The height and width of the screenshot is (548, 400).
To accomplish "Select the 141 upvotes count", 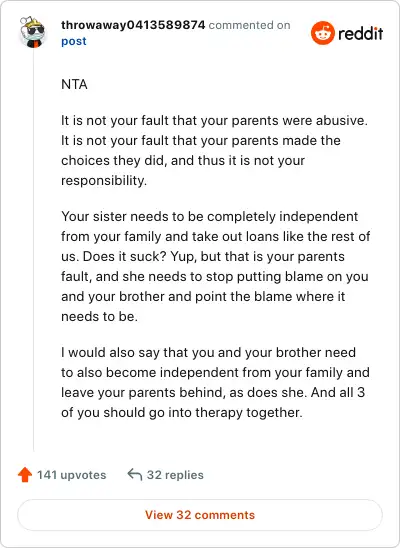I will click(x=72, y=475).
